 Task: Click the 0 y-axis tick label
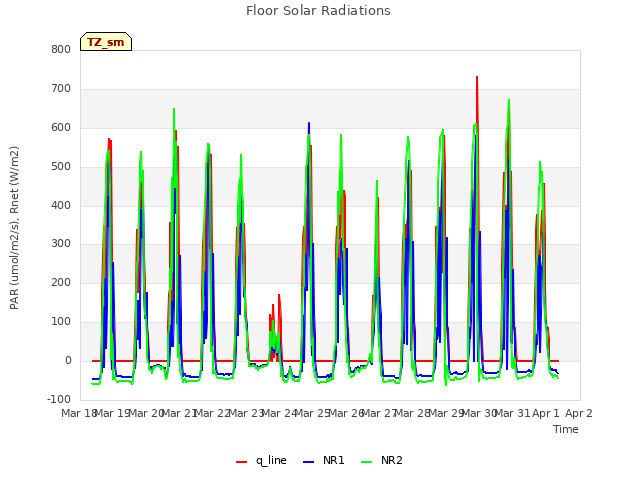[x=68, y=360]
